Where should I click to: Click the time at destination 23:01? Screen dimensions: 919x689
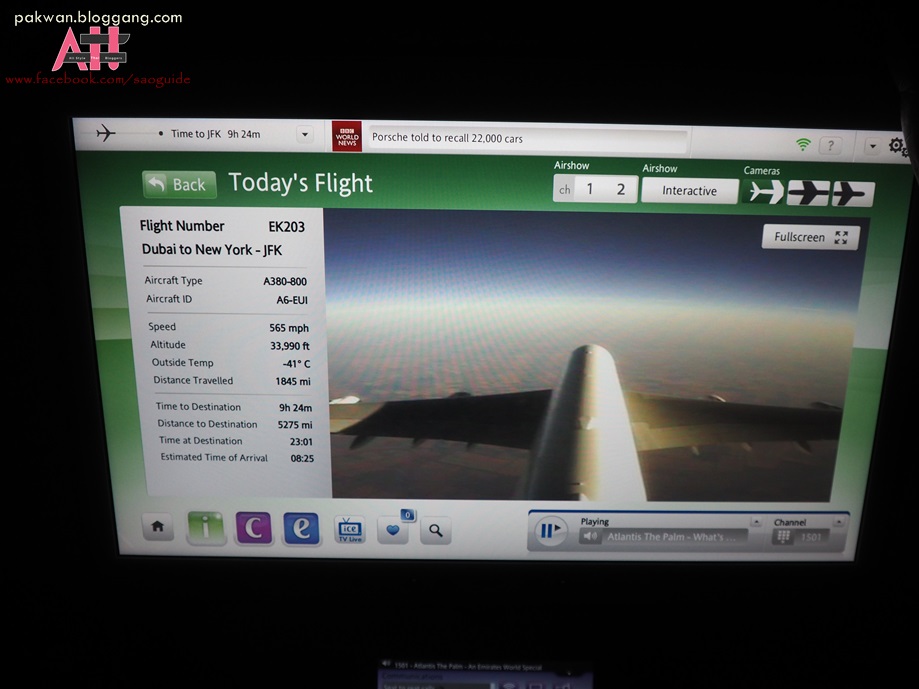click(x=301, y=442)
